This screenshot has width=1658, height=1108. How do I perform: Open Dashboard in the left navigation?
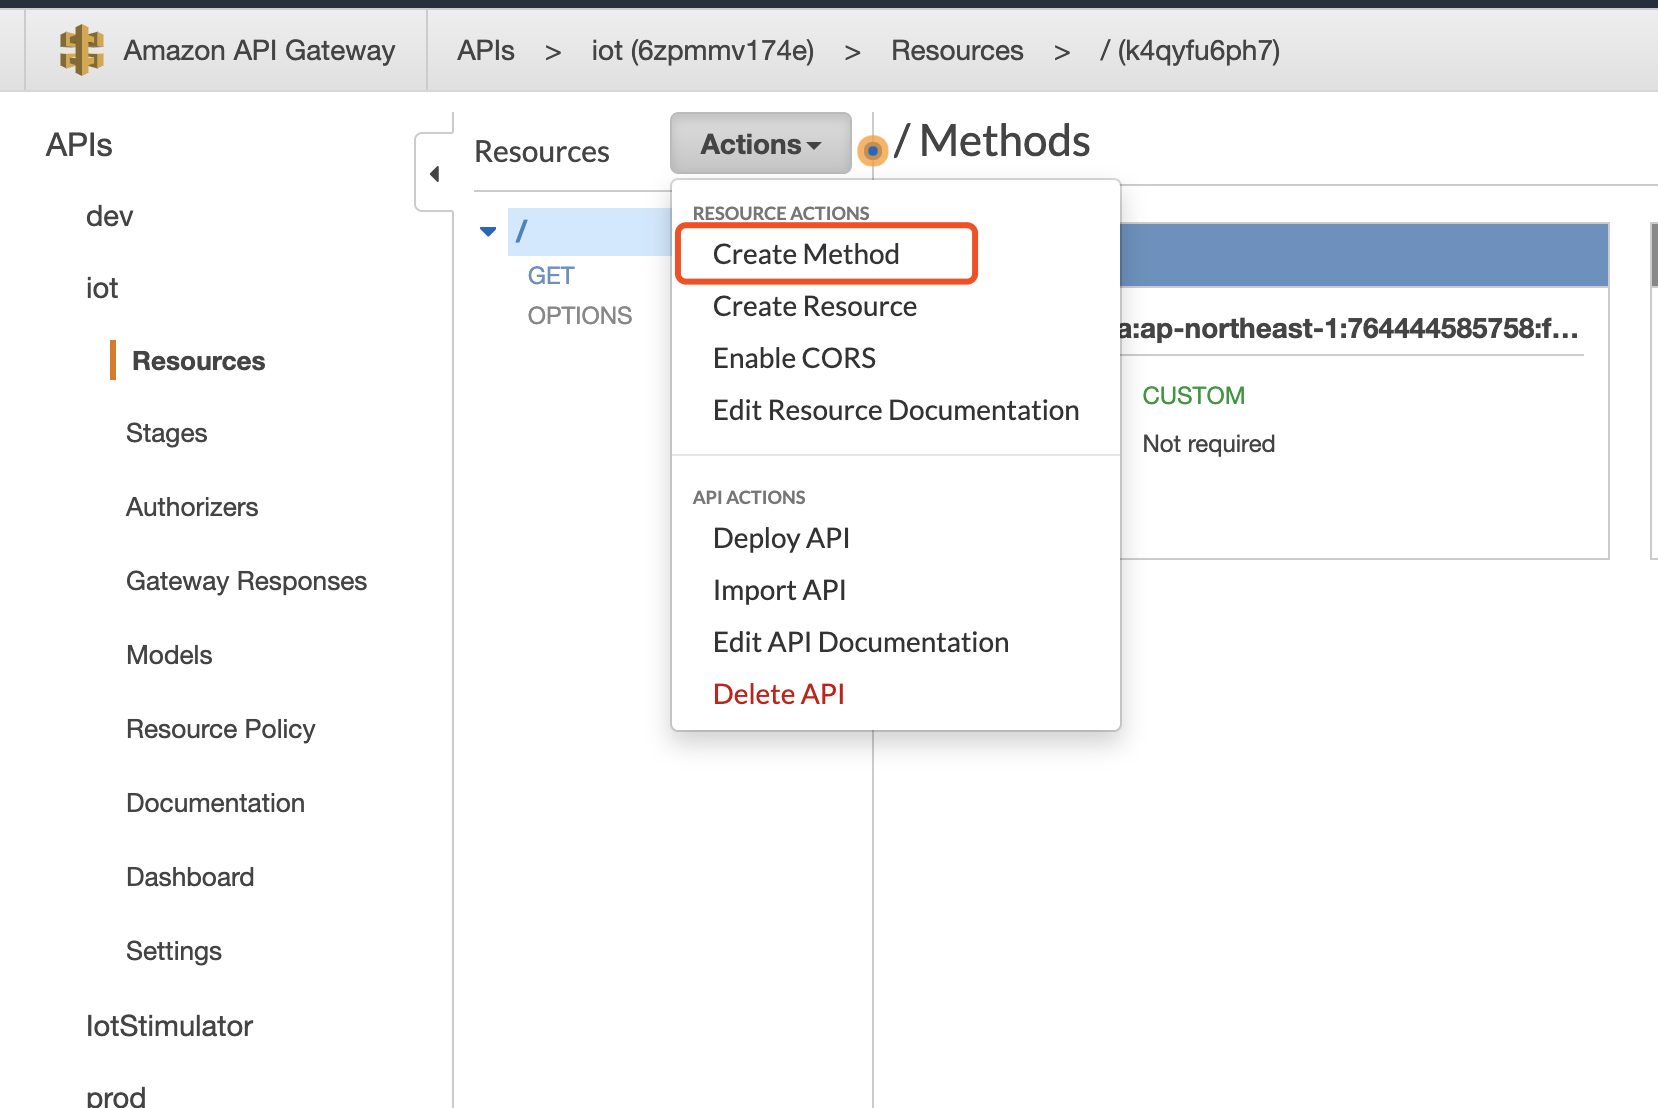click(x=190, y=877)
